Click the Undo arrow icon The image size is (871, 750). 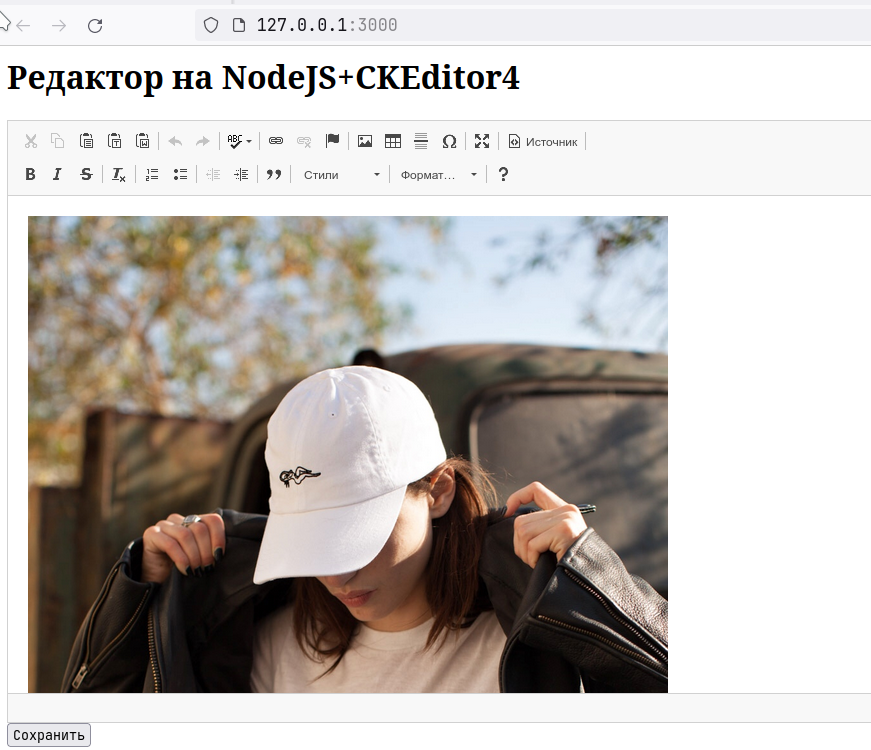[x=175, y=141]
